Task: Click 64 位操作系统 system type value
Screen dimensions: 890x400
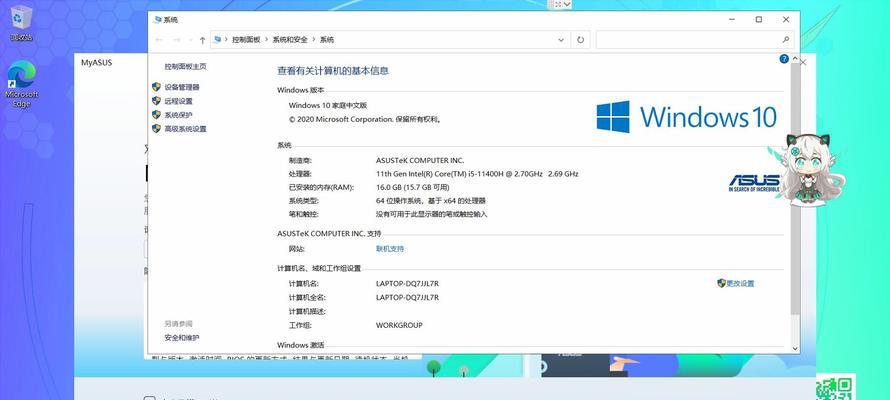Action: point(430,201)
